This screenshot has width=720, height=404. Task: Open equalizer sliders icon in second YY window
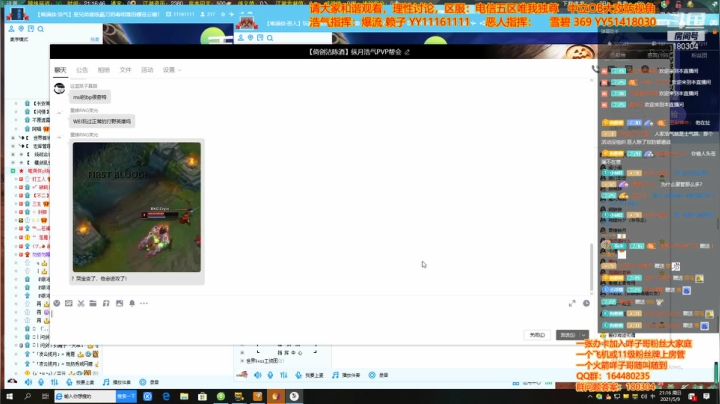(284, 375)
